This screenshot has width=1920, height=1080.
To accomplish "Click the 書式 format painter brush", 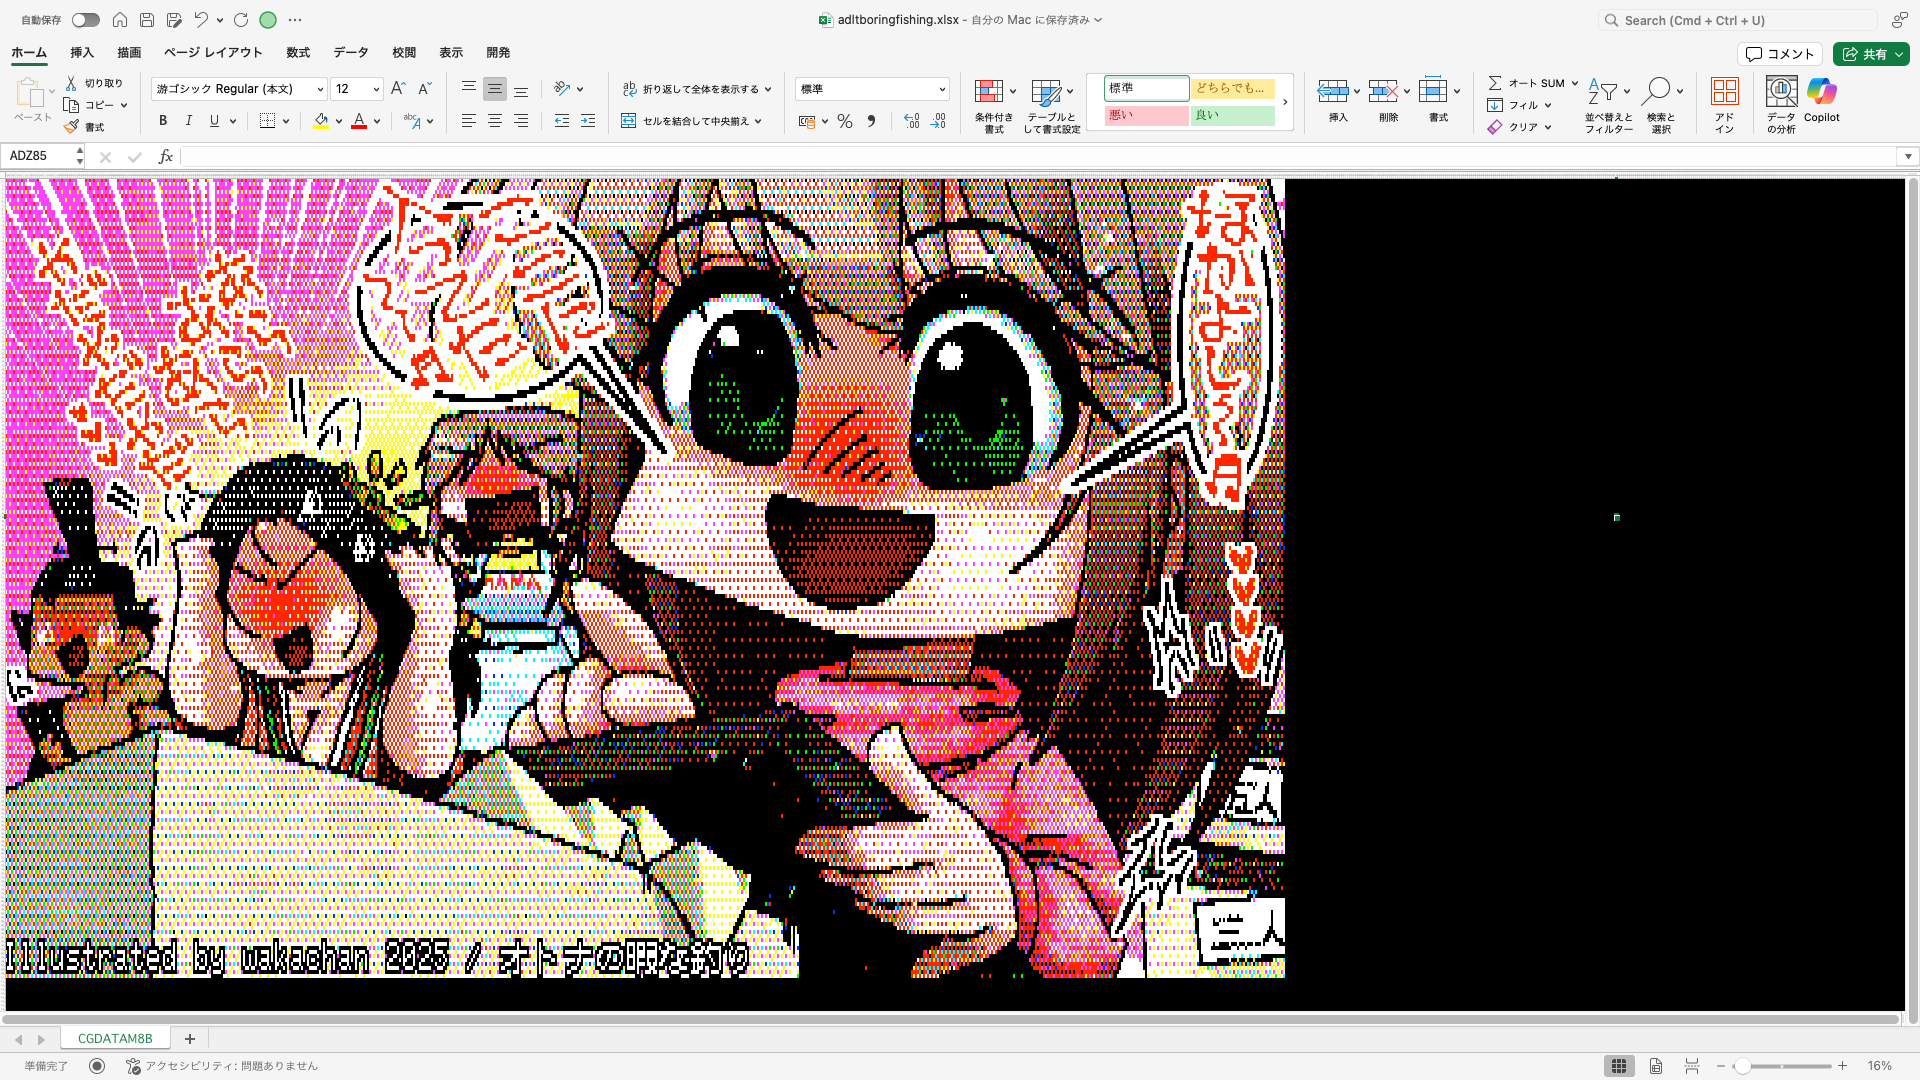I will pos(85,127).
